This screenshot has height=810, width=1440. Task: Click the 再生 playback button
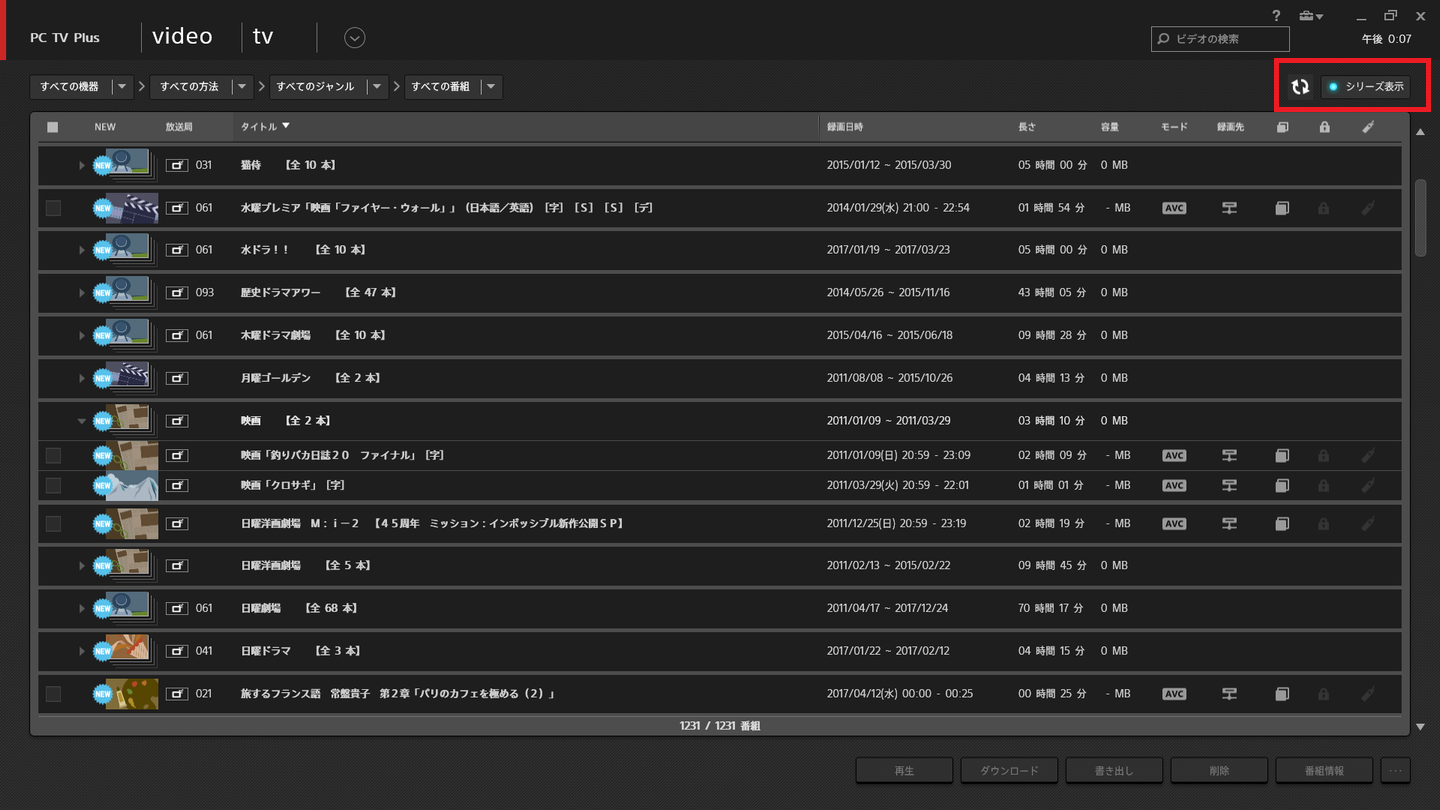[x=903, y=770]
